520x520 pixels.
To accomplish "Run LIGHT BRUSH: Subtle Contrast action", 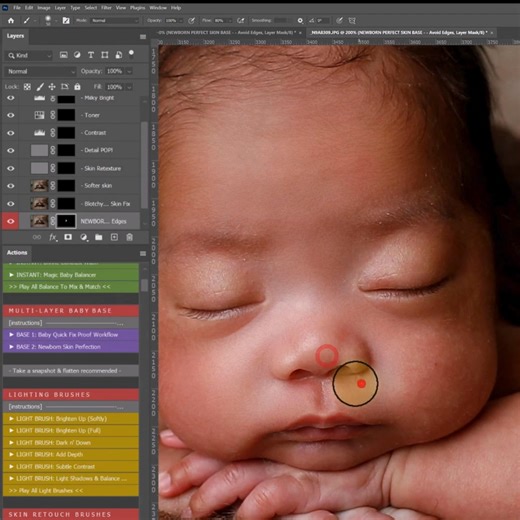I will (x=71, y=467).
